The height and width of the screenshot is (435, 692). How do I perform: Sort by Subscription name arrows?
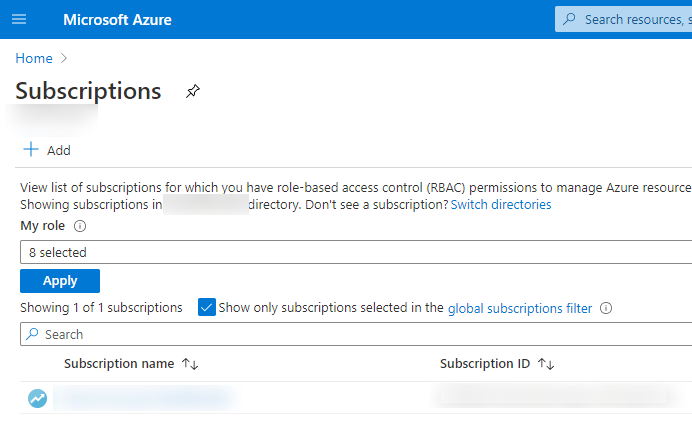coord(190,364)
